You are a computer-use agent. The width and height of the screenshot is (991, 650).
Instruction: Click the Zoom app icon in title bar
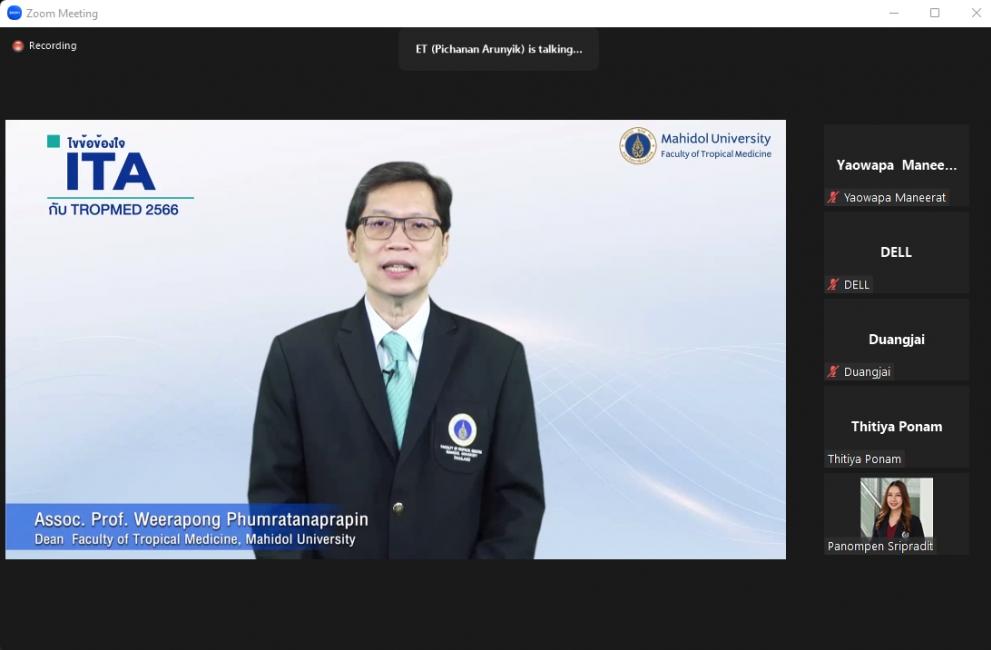click(14, 13)
